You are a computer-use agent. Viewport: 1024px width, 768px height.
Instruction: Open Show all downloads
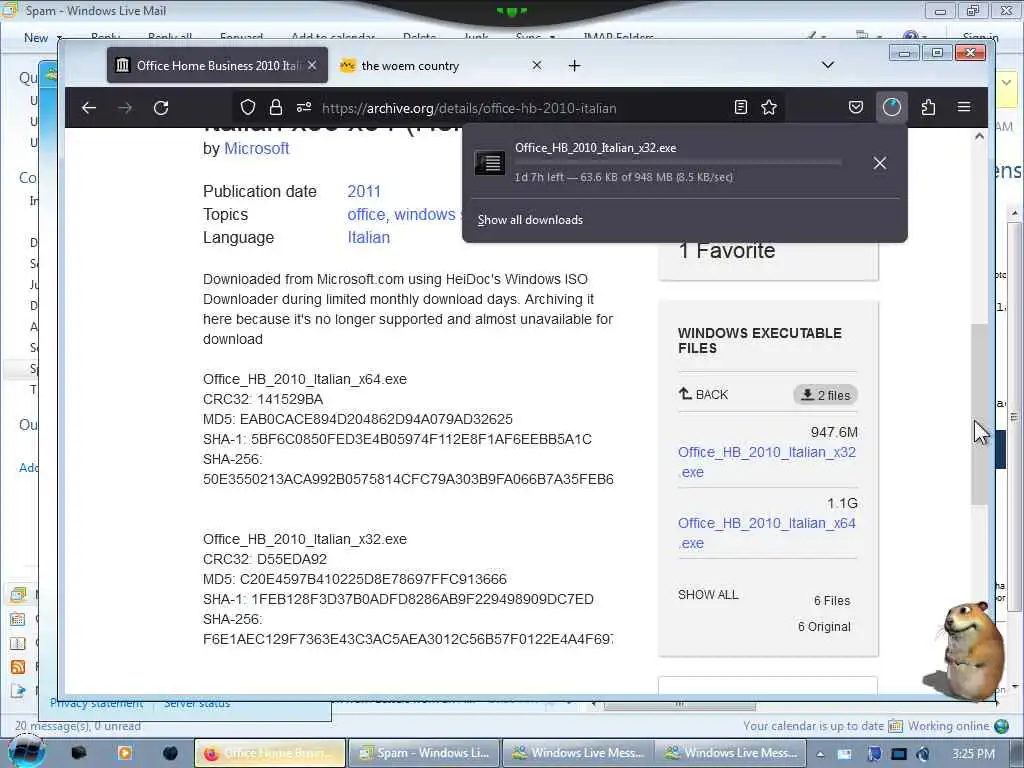[530, 220]
